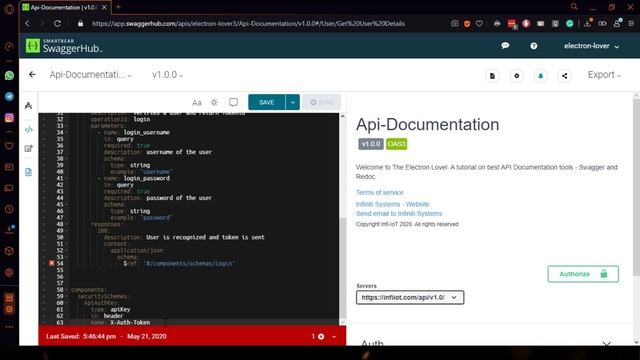The width and height of the screenshot is (640, 360).
Task: Collapse the Auth section chevron
Action: point(607,344)
